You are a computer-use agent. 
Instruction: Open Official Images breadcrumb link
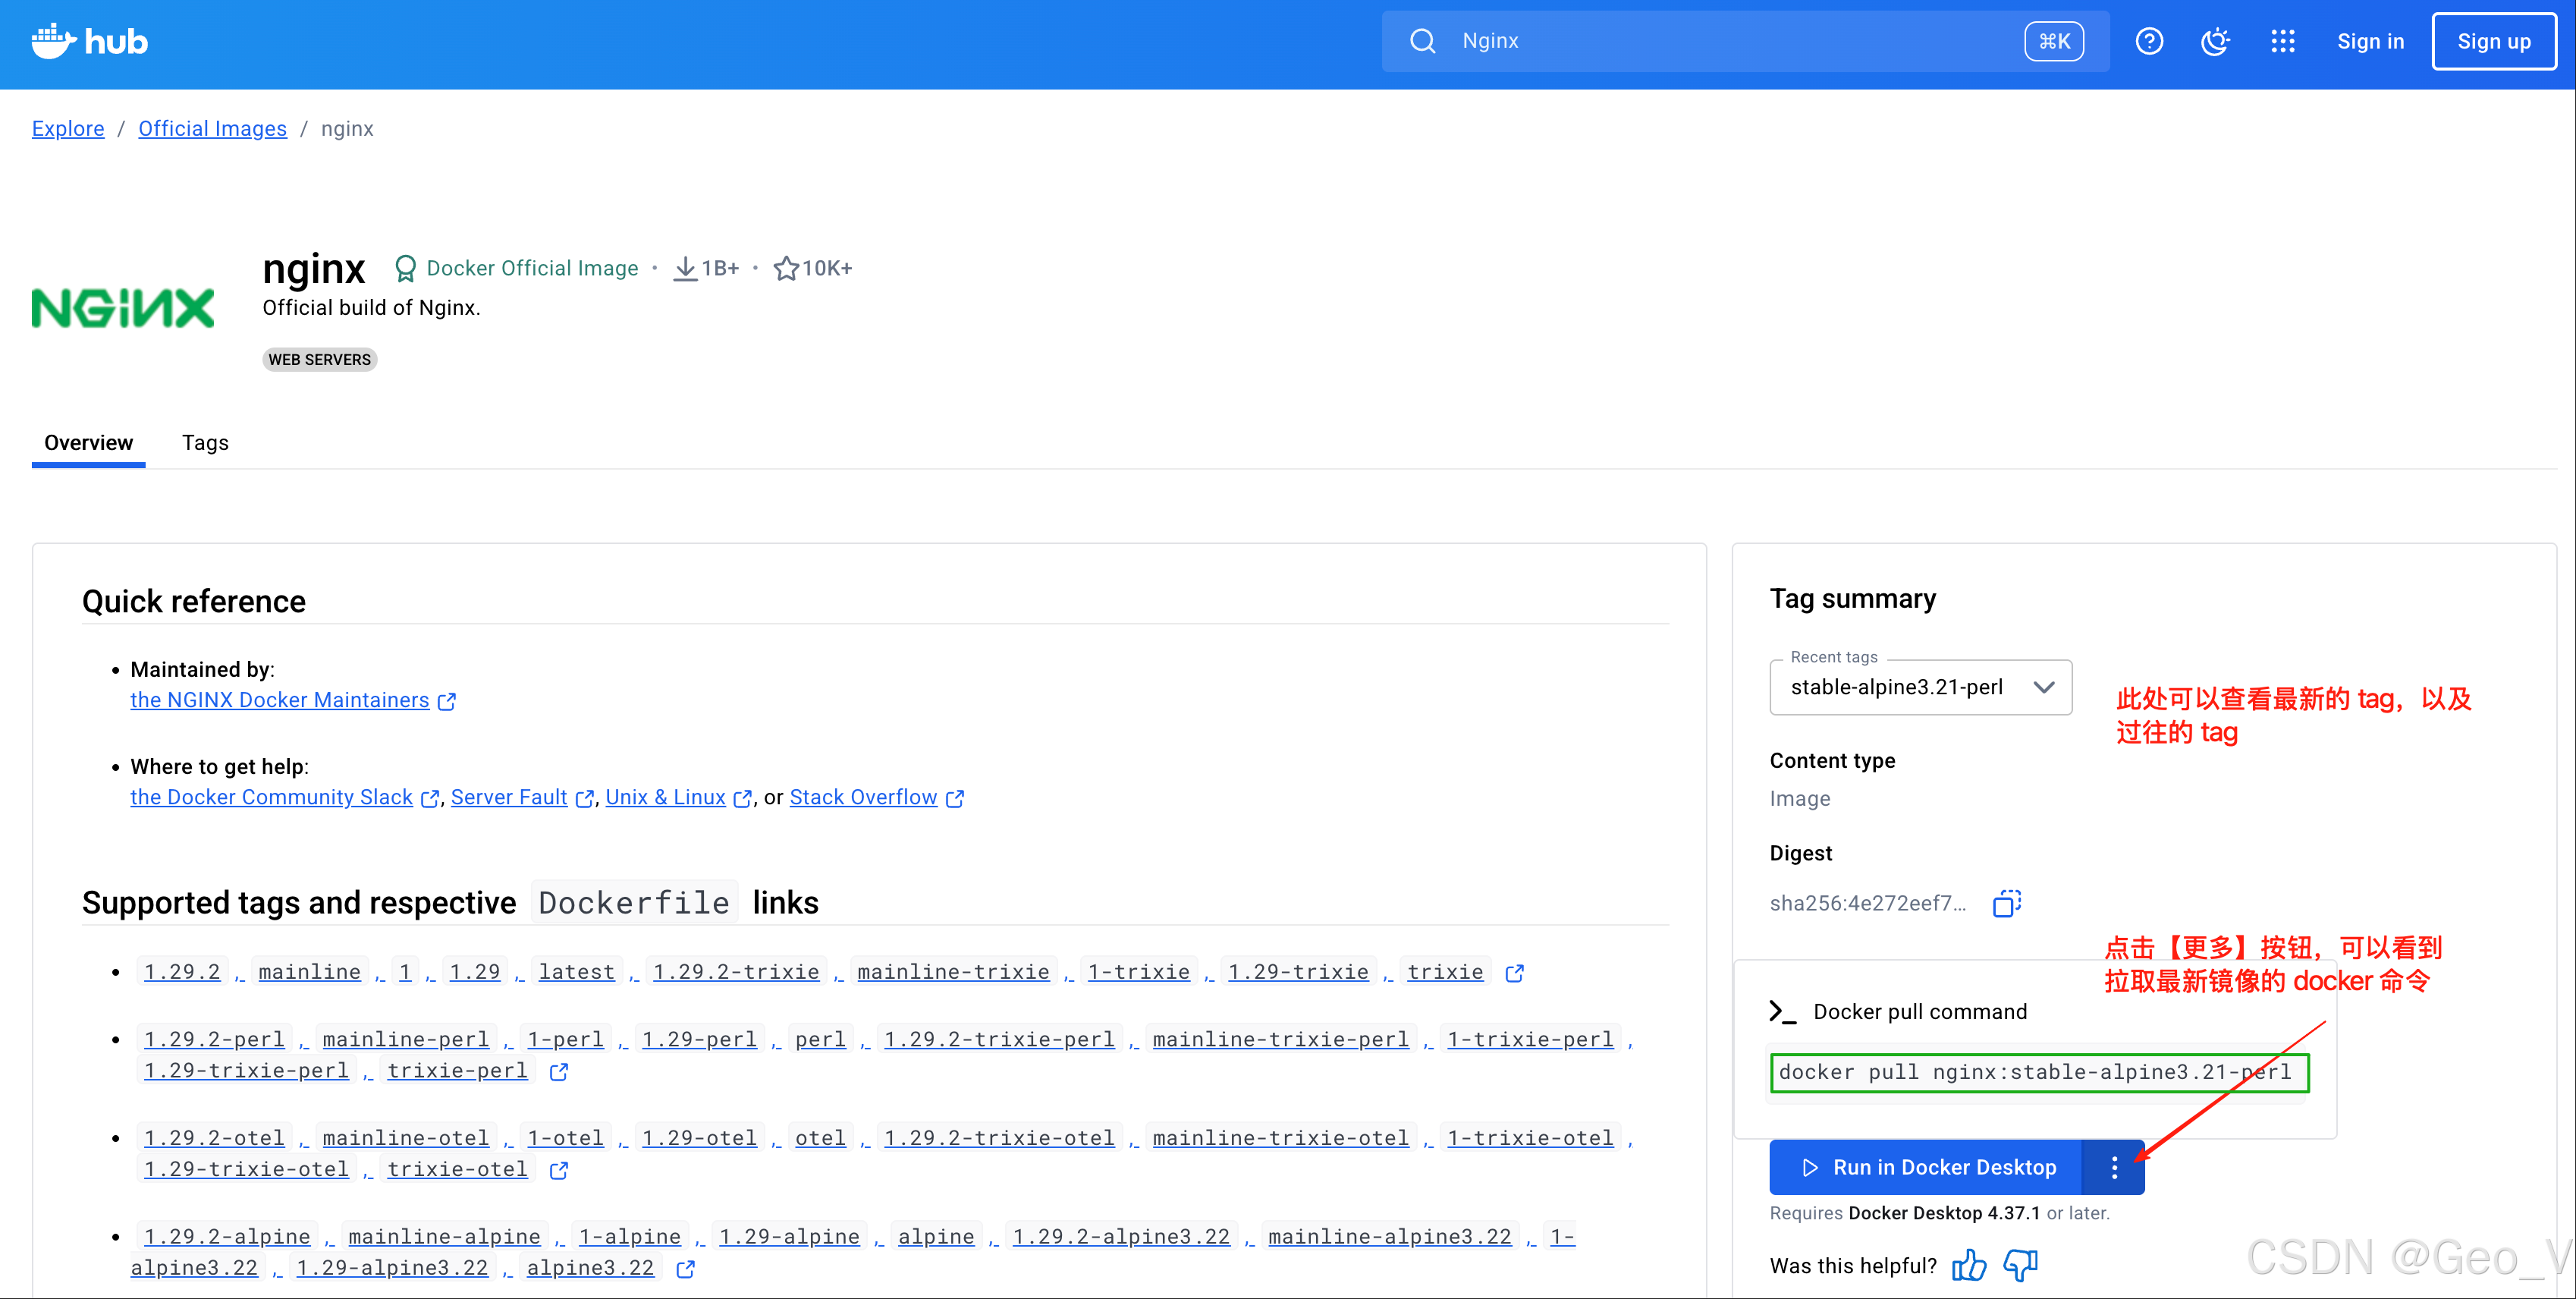(x=212, y=128)
